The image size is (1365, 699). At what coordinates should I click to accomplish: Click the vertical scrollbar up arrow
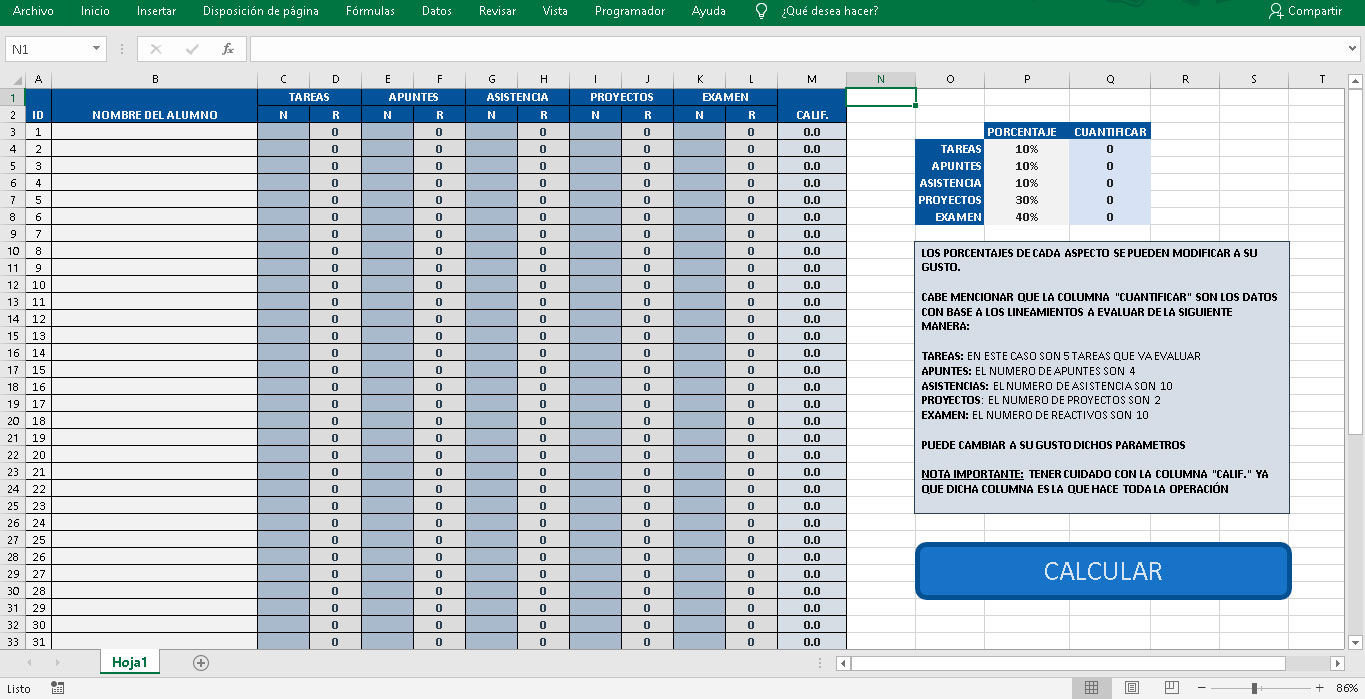click(x=1356, y=80)
